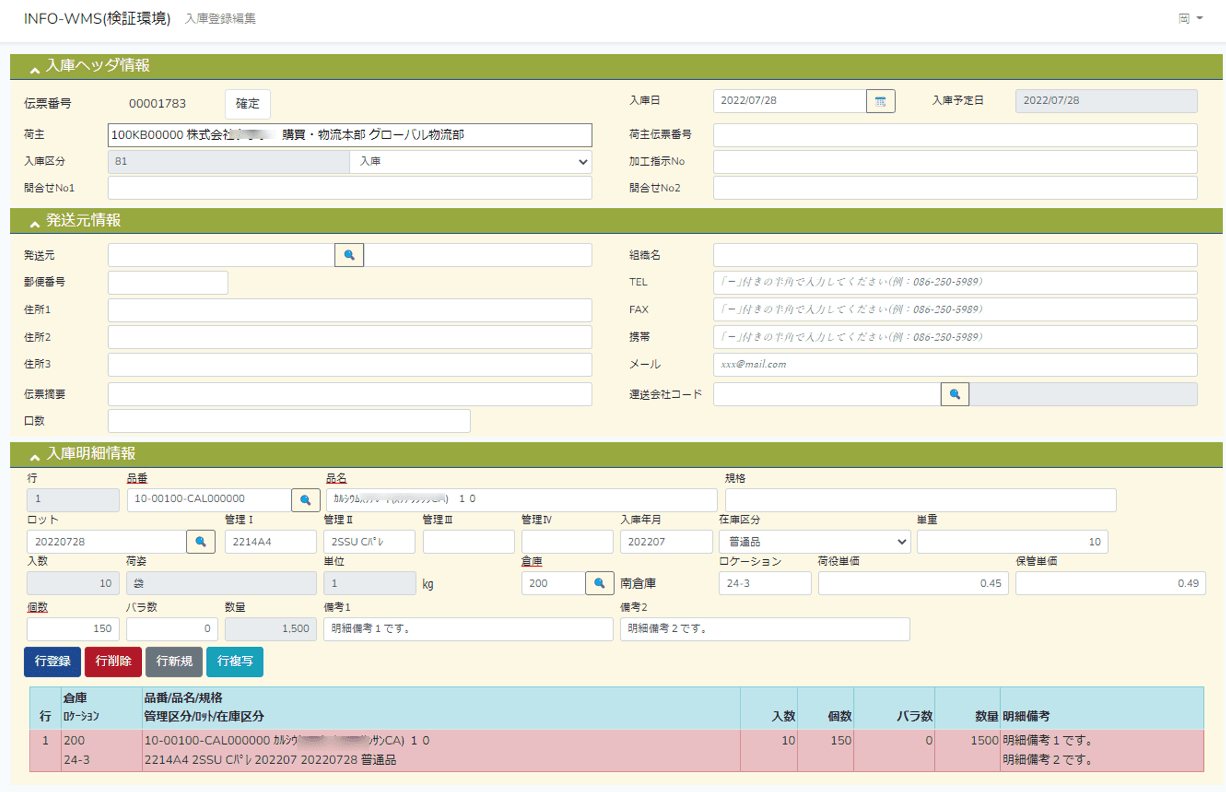Open the 入庫区分 dropdown

(x=470, y=161)
